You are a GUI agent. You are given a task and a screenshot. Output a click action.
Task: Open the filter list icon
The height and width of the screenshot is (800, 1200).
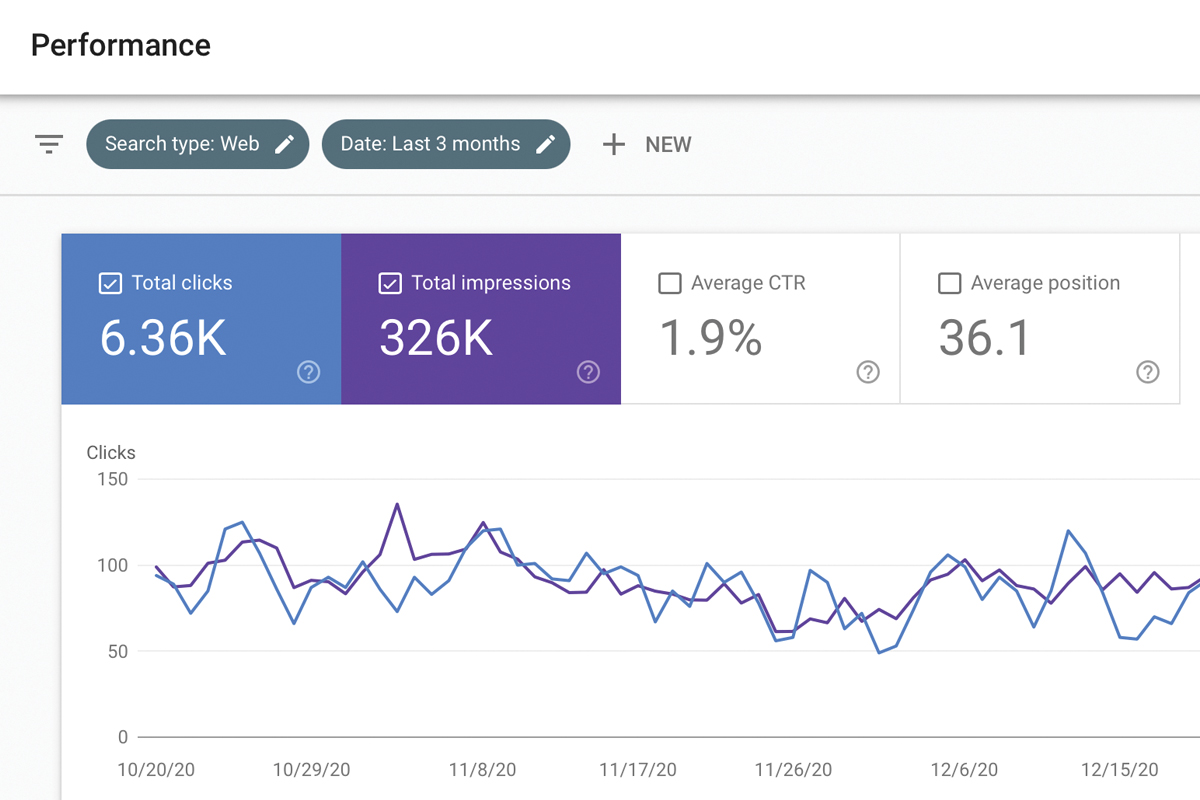[49, 144]
